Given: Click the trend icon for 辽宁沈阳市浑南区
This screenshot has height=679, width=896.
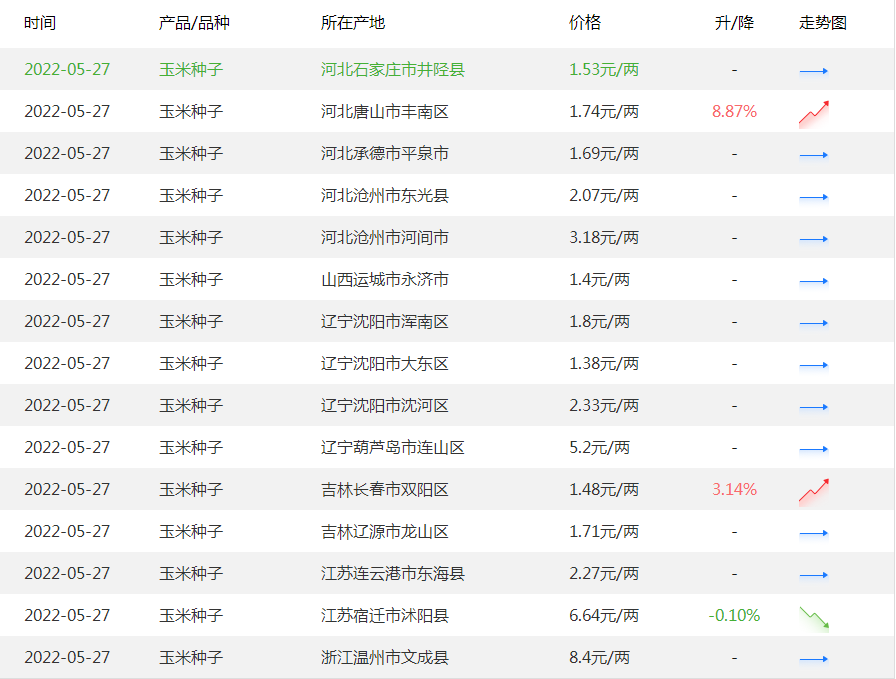Looking at the screenshot, I should [814, 321].
